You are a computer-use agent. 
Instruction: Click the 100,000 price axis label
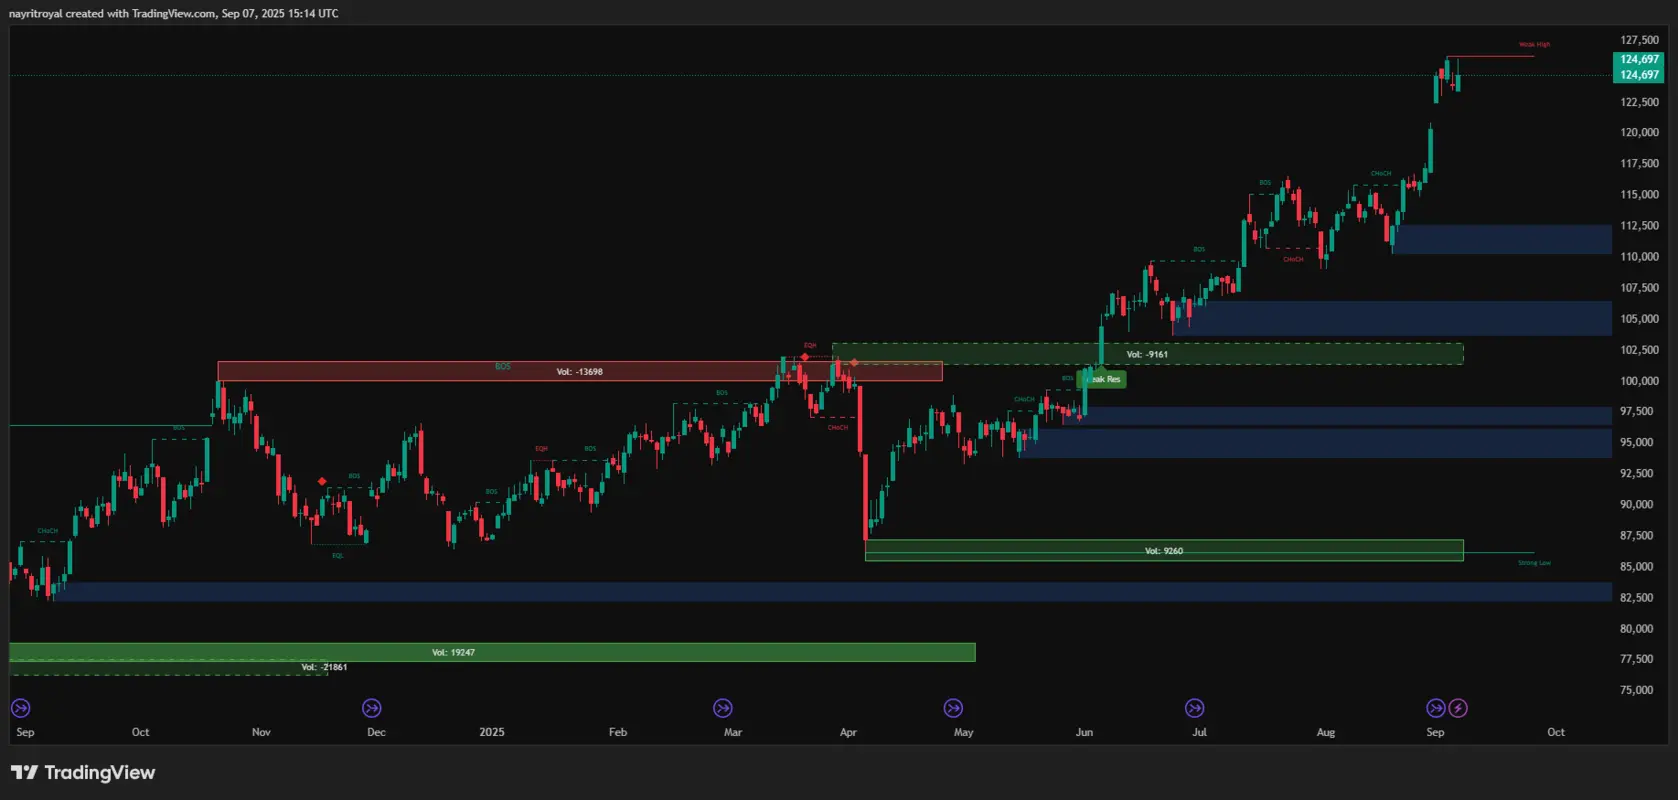(x=1639, y=380)
